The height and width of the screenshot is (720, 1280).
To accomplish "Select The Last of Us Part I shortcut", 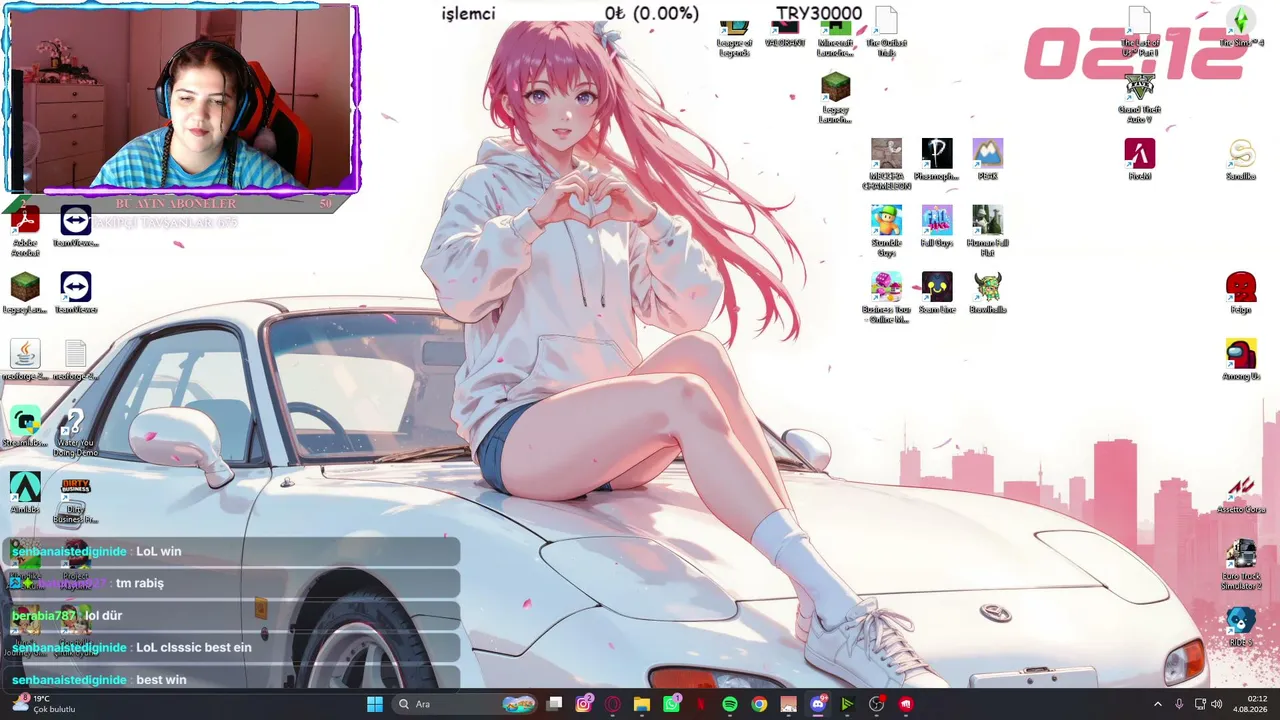I will [1139, 32].
